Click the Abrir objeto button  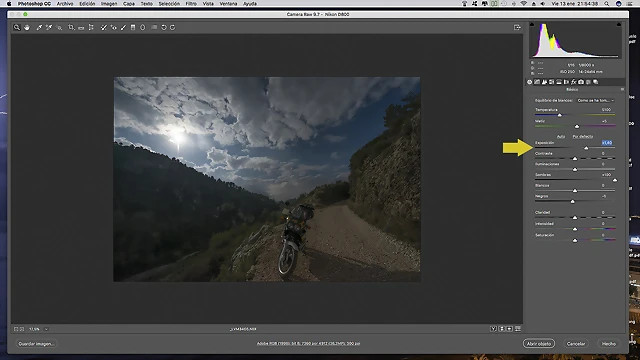coord(539,344)
